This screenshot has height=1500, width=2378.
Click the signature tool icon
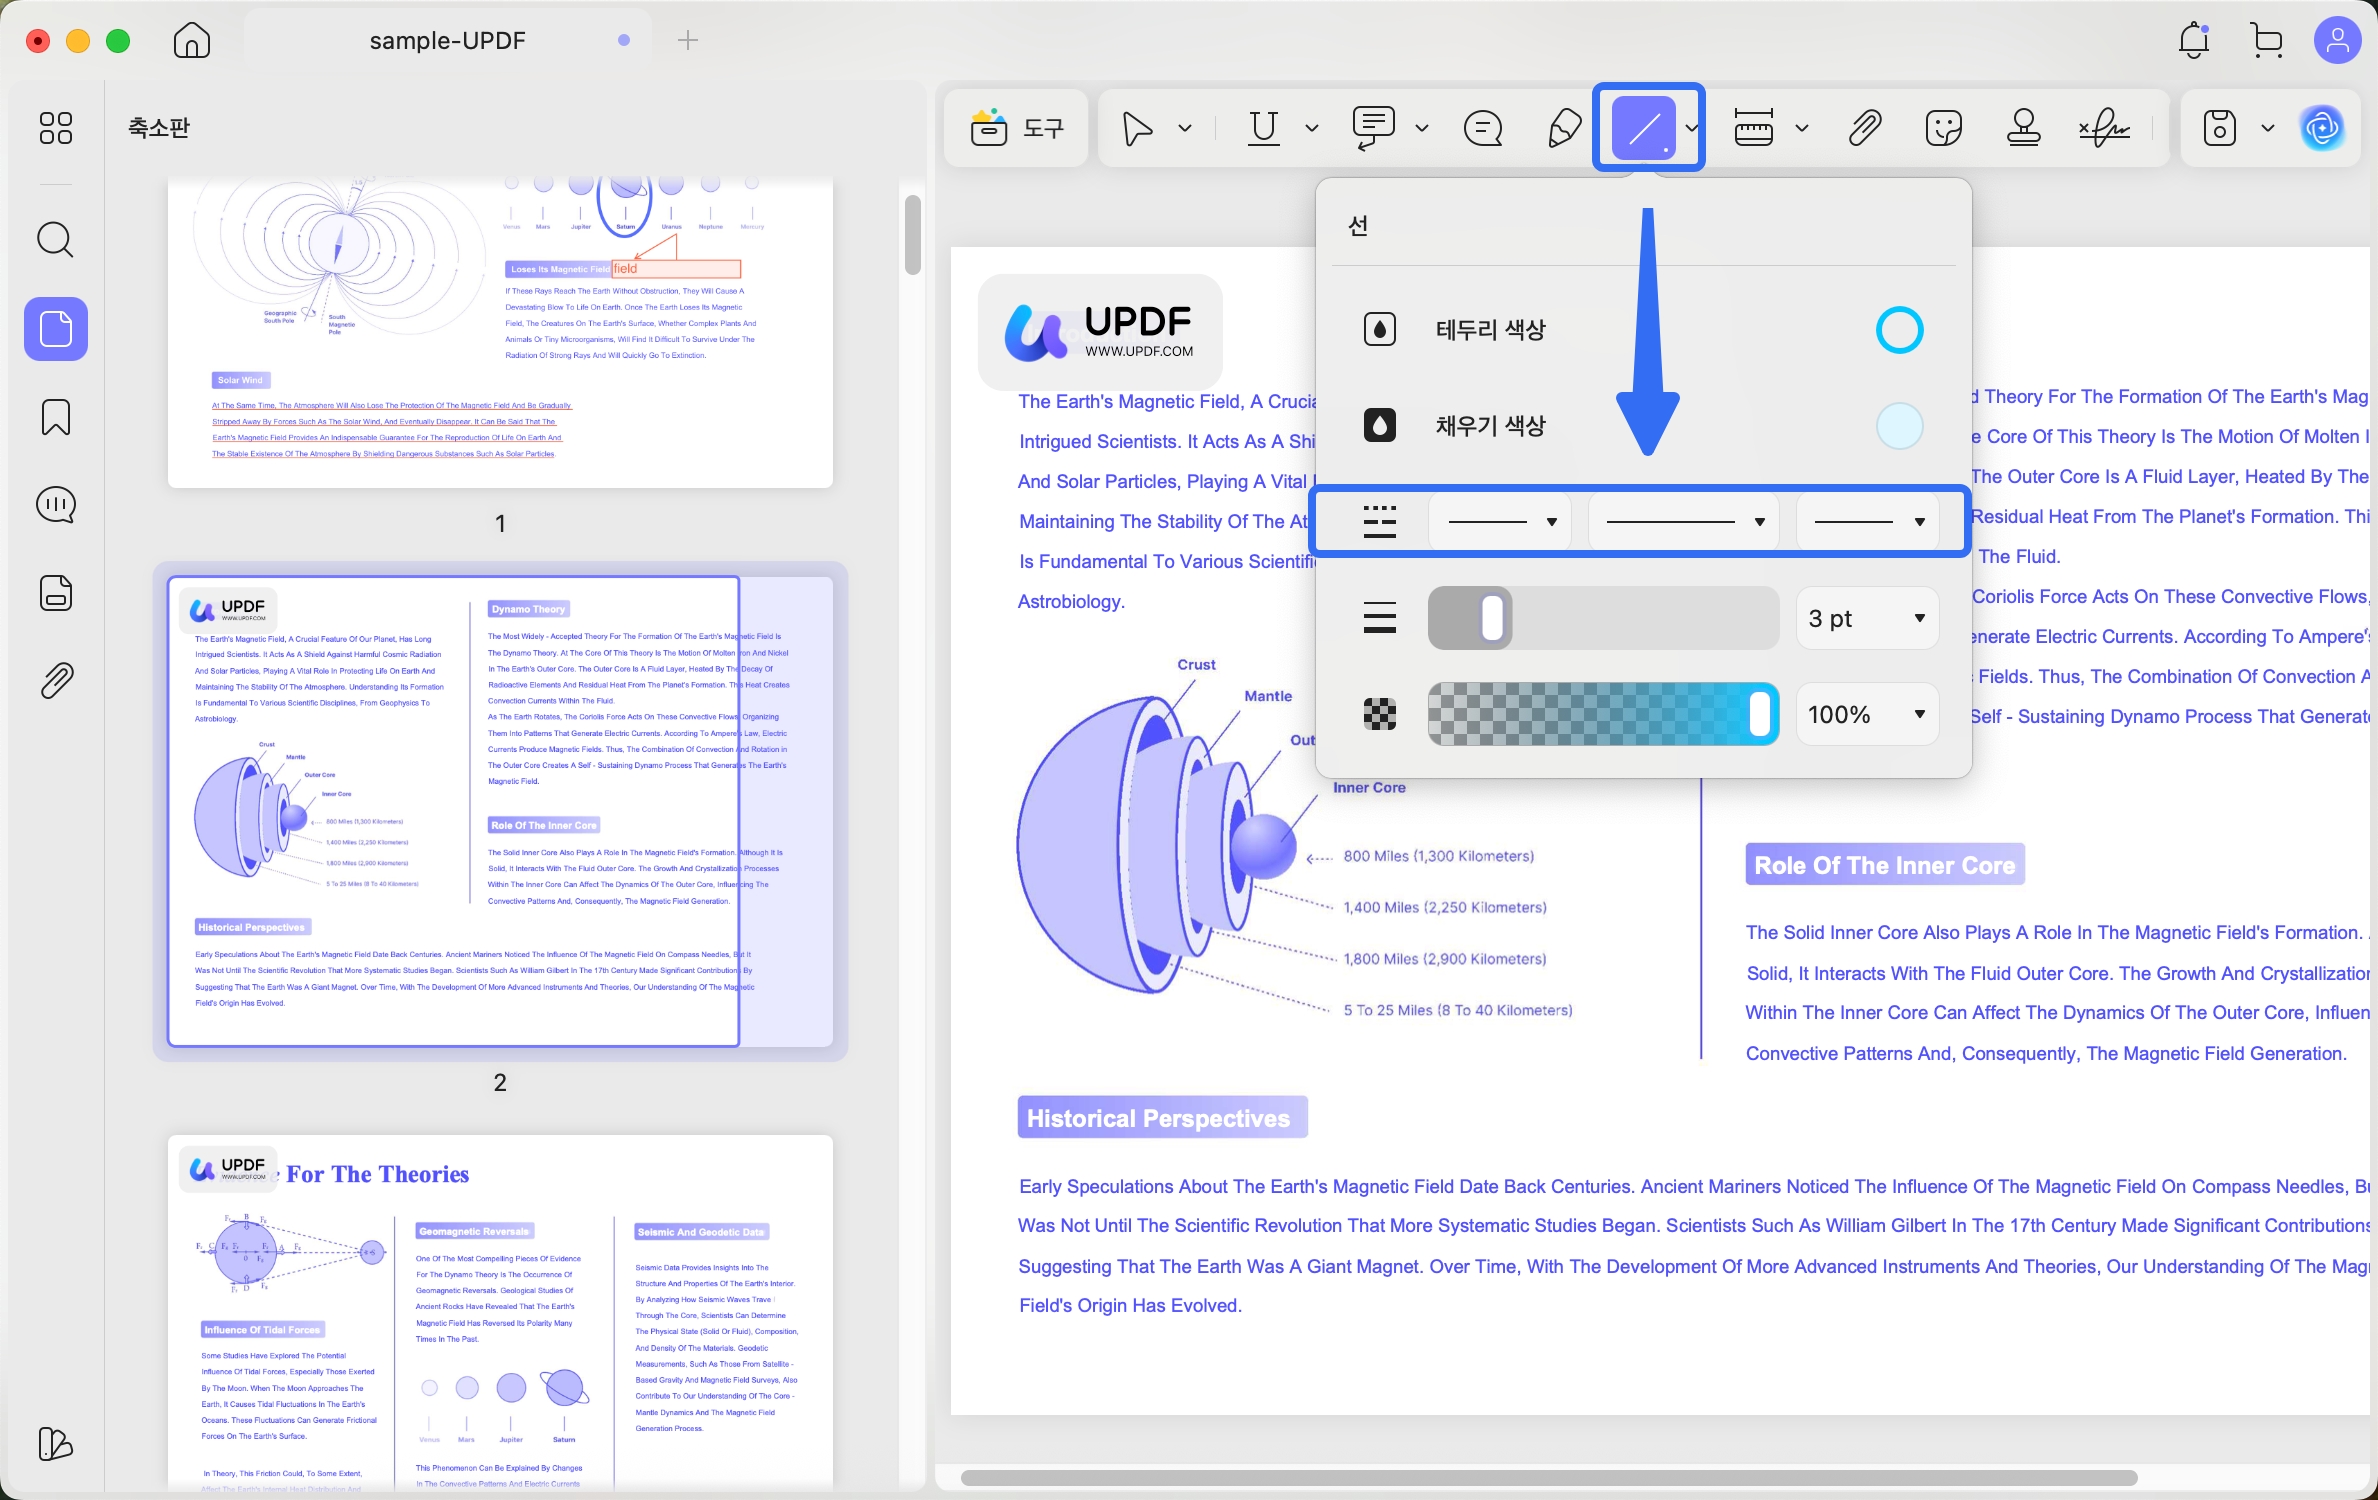pos(2104,128)
